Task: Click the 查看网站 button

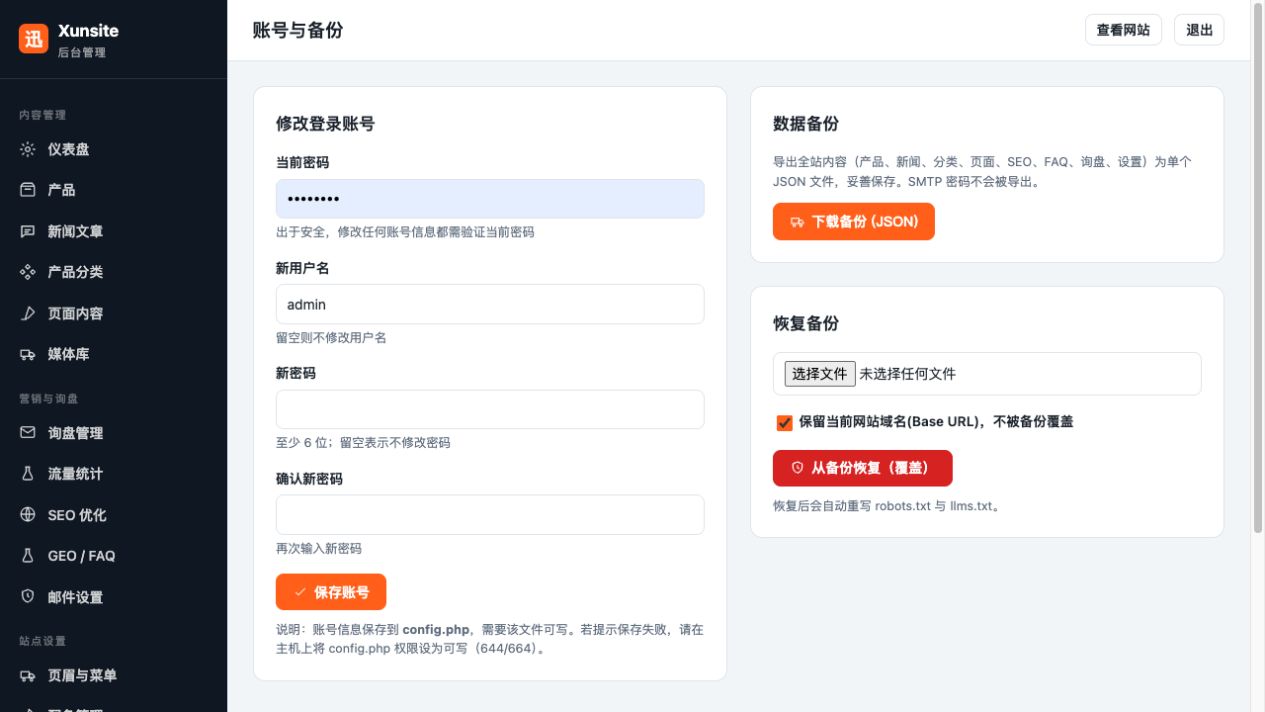Action: (x=1123, y=30)
